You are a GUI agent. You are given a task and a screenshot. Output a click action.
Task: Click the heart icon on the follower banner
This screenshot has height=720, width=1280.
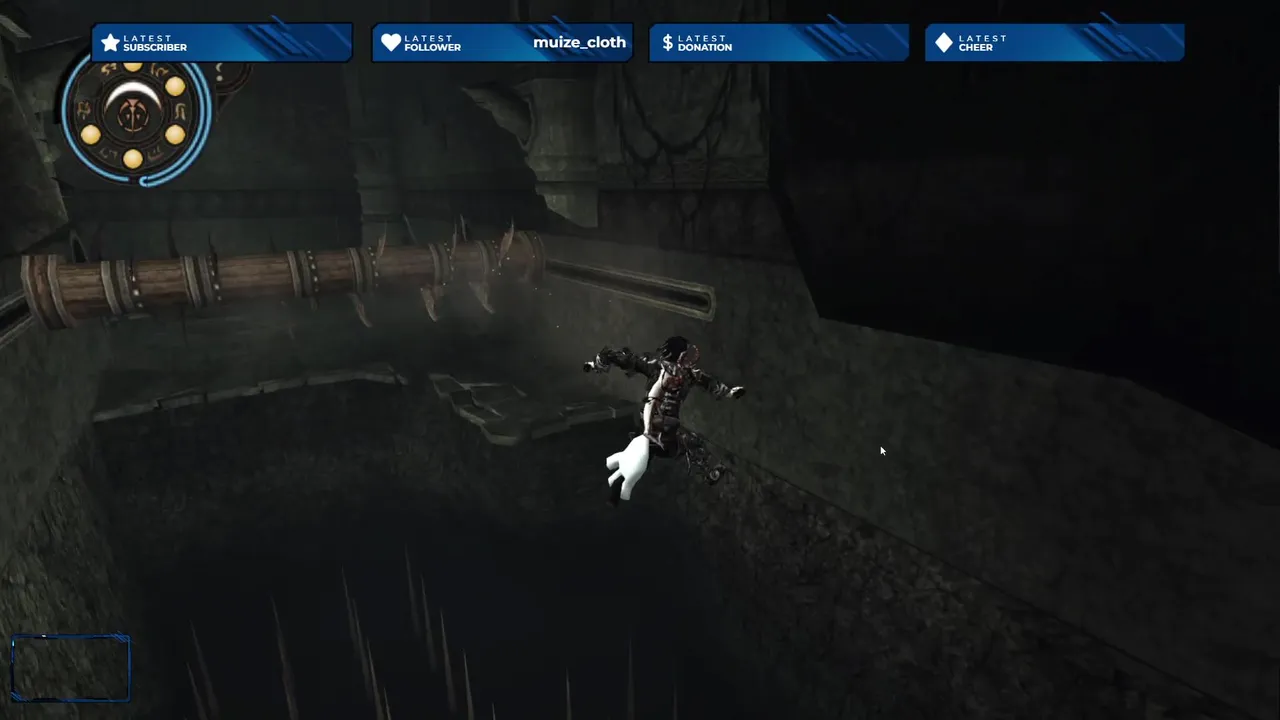coord(391,43)
